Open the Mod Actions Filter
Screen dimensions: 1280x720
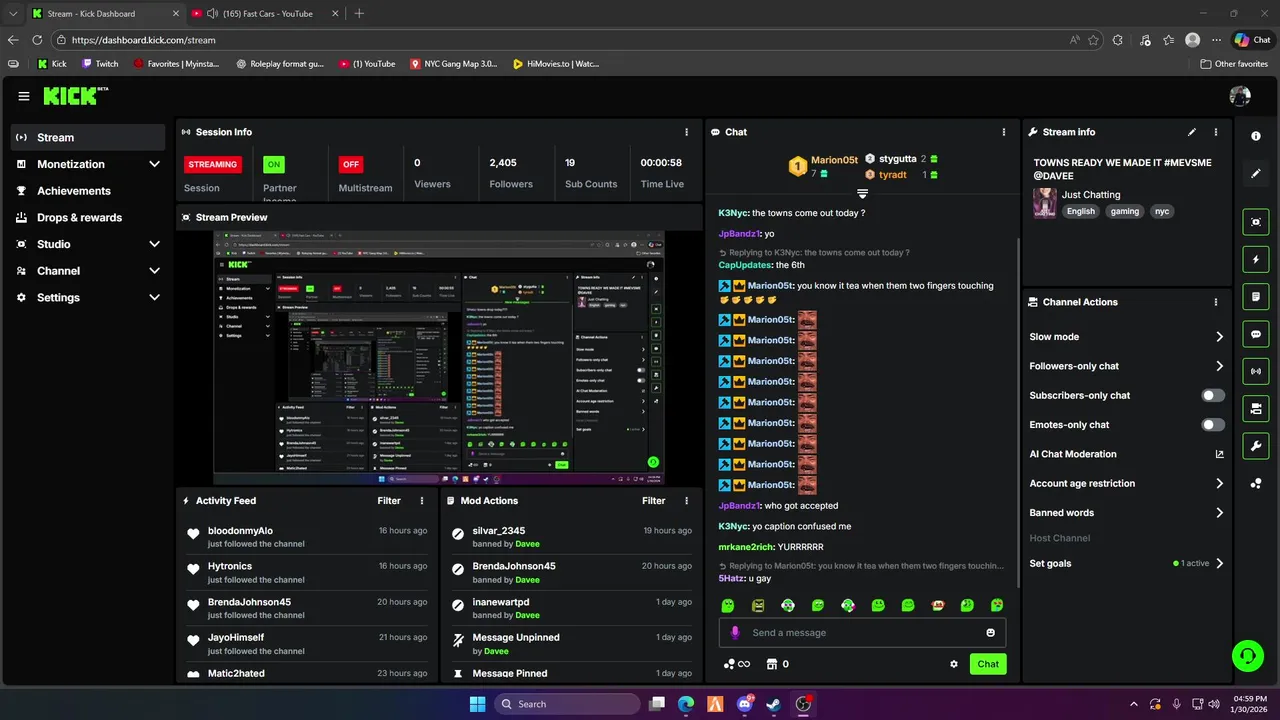653,501
